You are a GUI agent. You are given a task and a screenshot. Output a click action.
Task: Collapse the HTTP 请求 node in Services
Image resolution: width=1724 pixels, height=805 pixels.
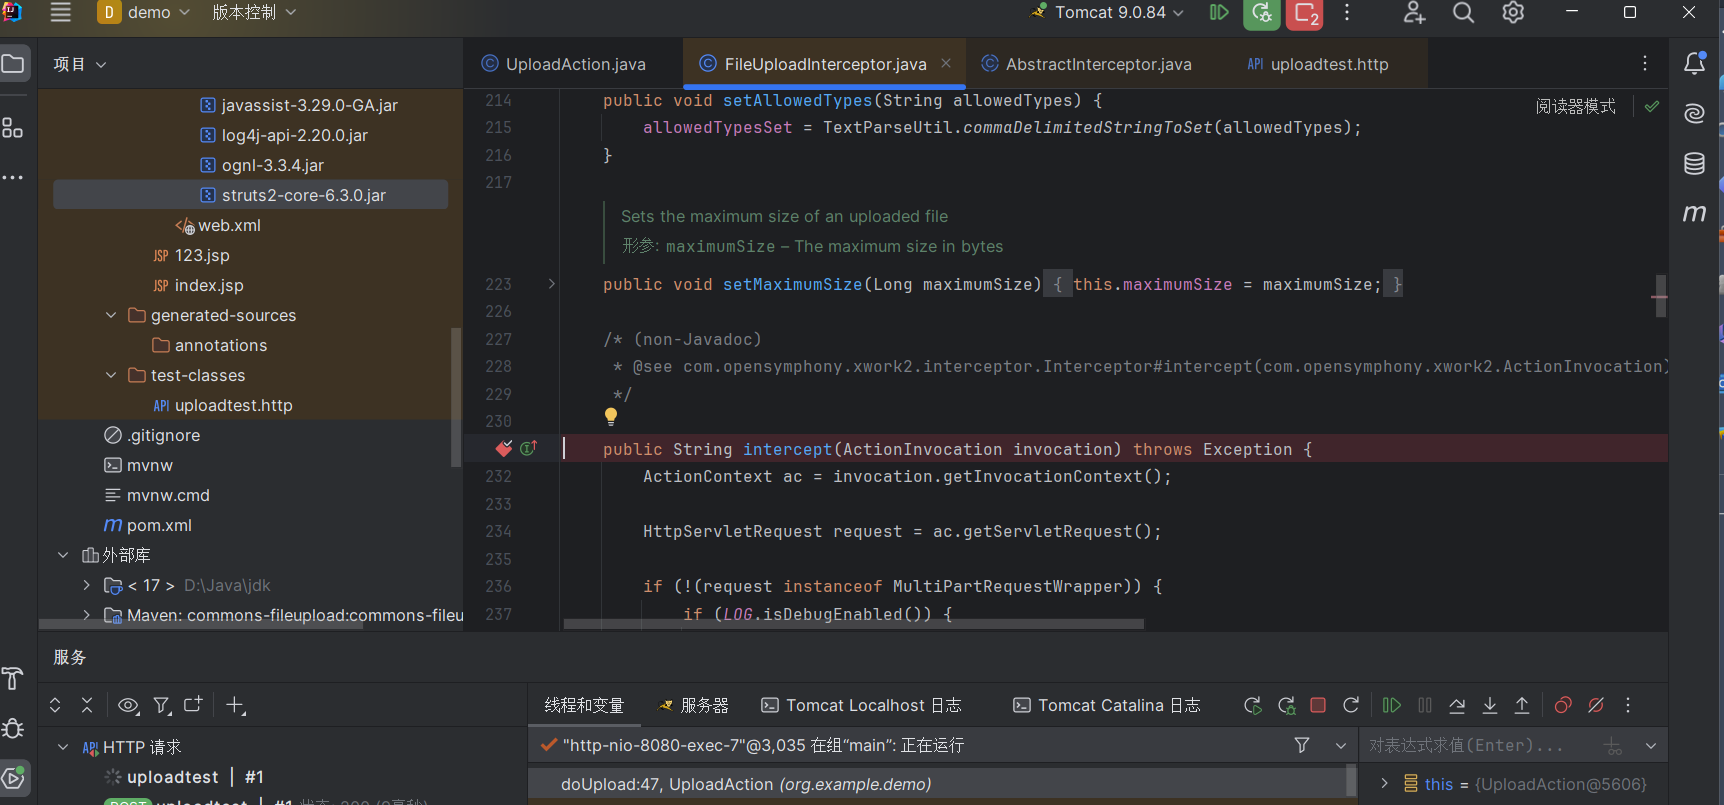coord(63,747)
